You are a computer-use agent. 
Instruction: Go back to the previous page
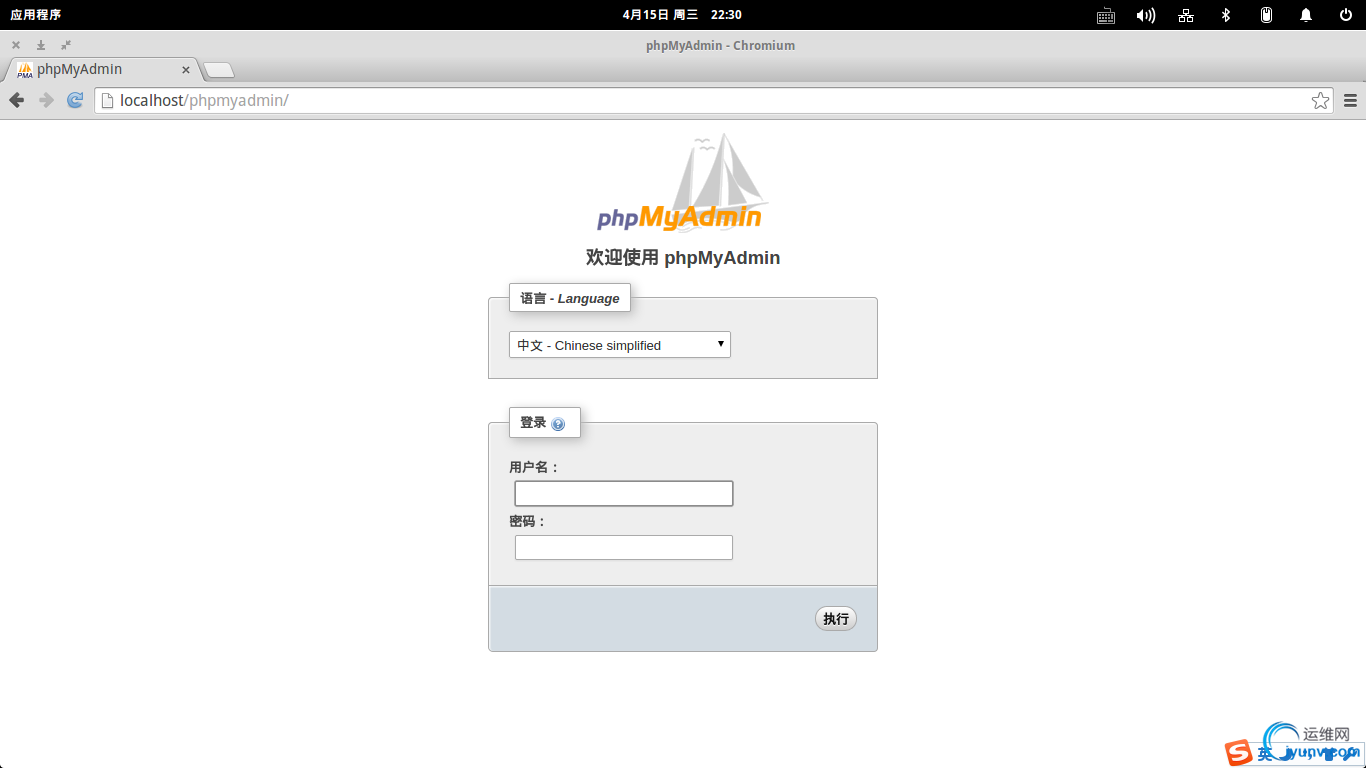tap(16, 100)
